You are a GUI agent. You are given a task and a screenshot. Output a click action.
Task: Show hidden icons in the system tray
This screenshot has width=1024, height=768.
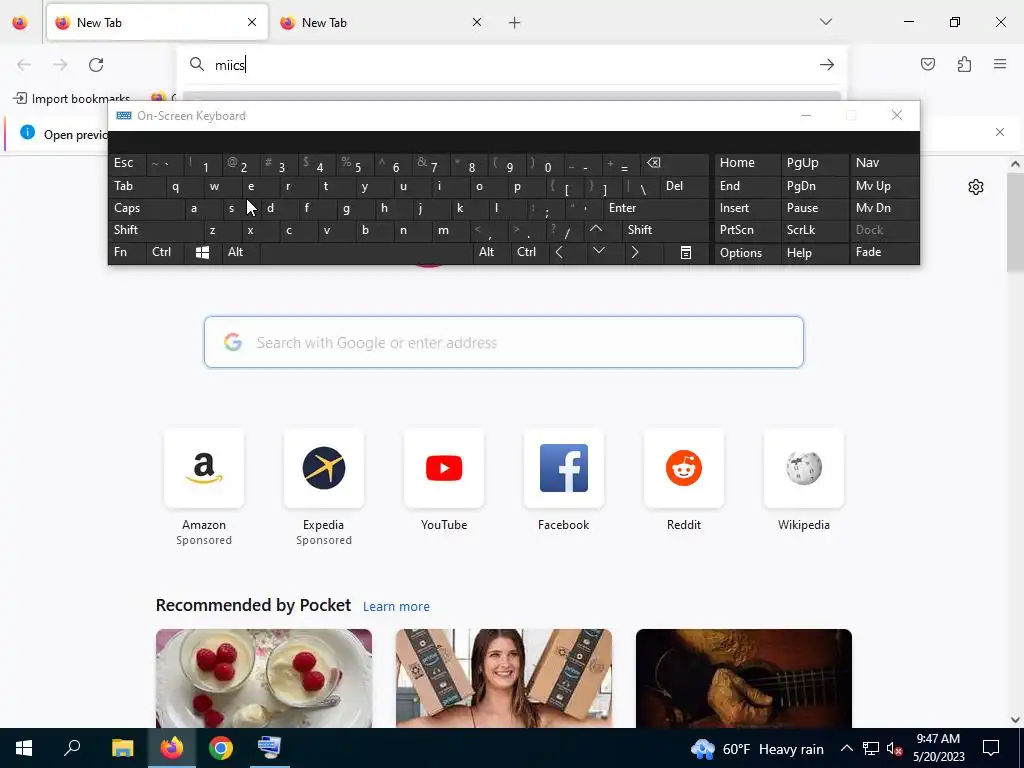click(x=846, y=748)
